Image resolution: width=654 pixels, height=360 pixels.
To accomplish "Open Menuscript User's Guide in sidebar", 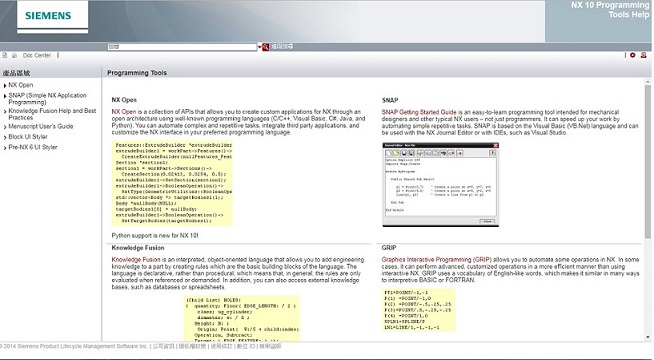I will [x=41, y=126].
